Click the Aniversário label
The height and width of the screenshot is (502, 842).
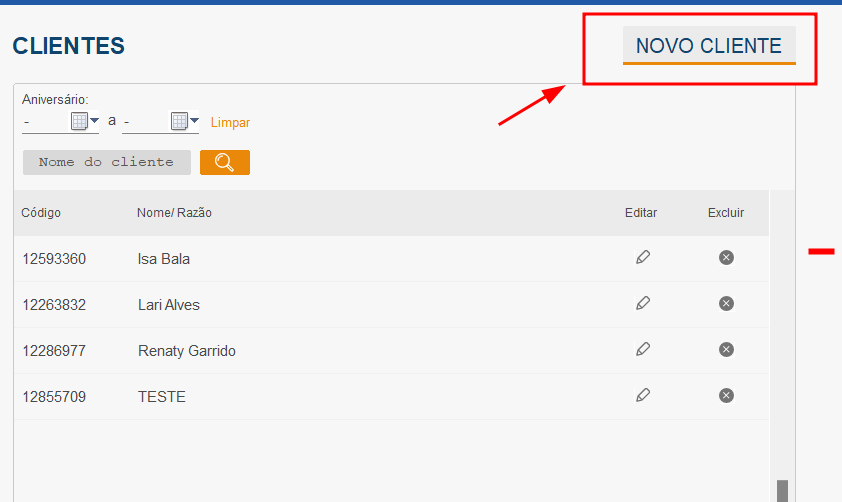coord(55,99)
